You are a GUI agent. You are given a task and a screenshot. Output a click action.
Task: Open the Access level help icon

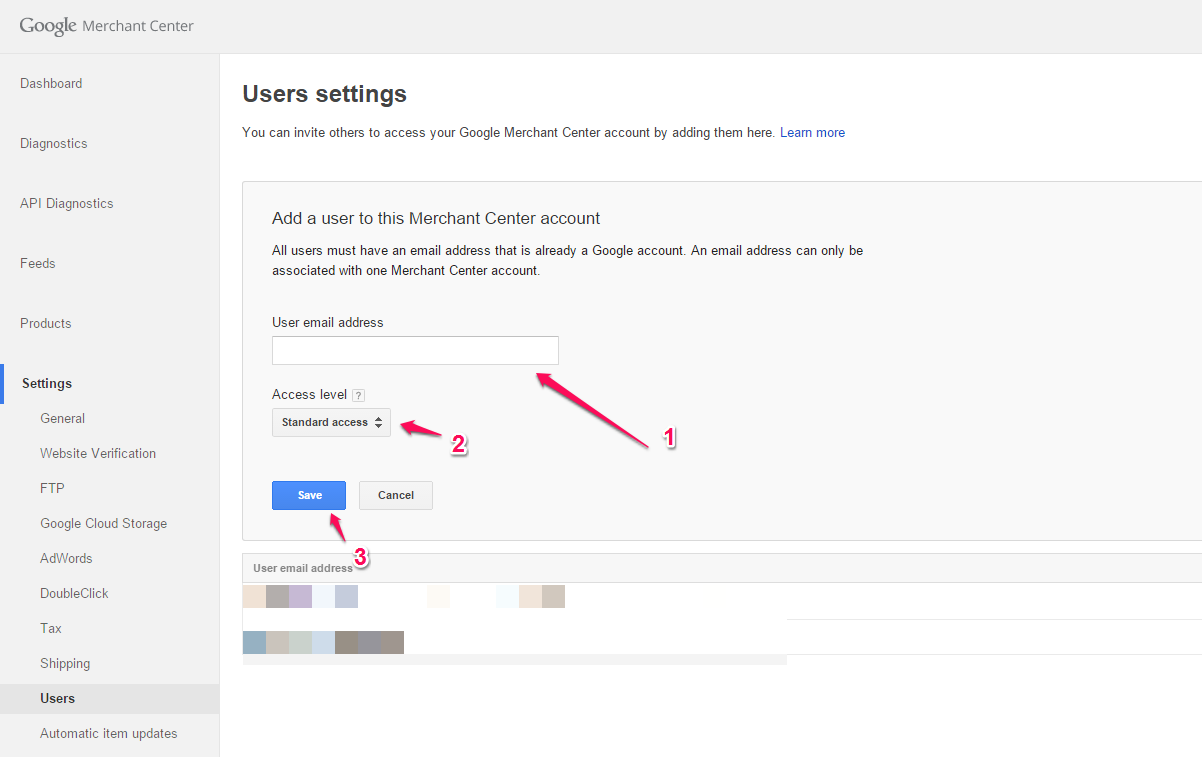coord(358,395)
